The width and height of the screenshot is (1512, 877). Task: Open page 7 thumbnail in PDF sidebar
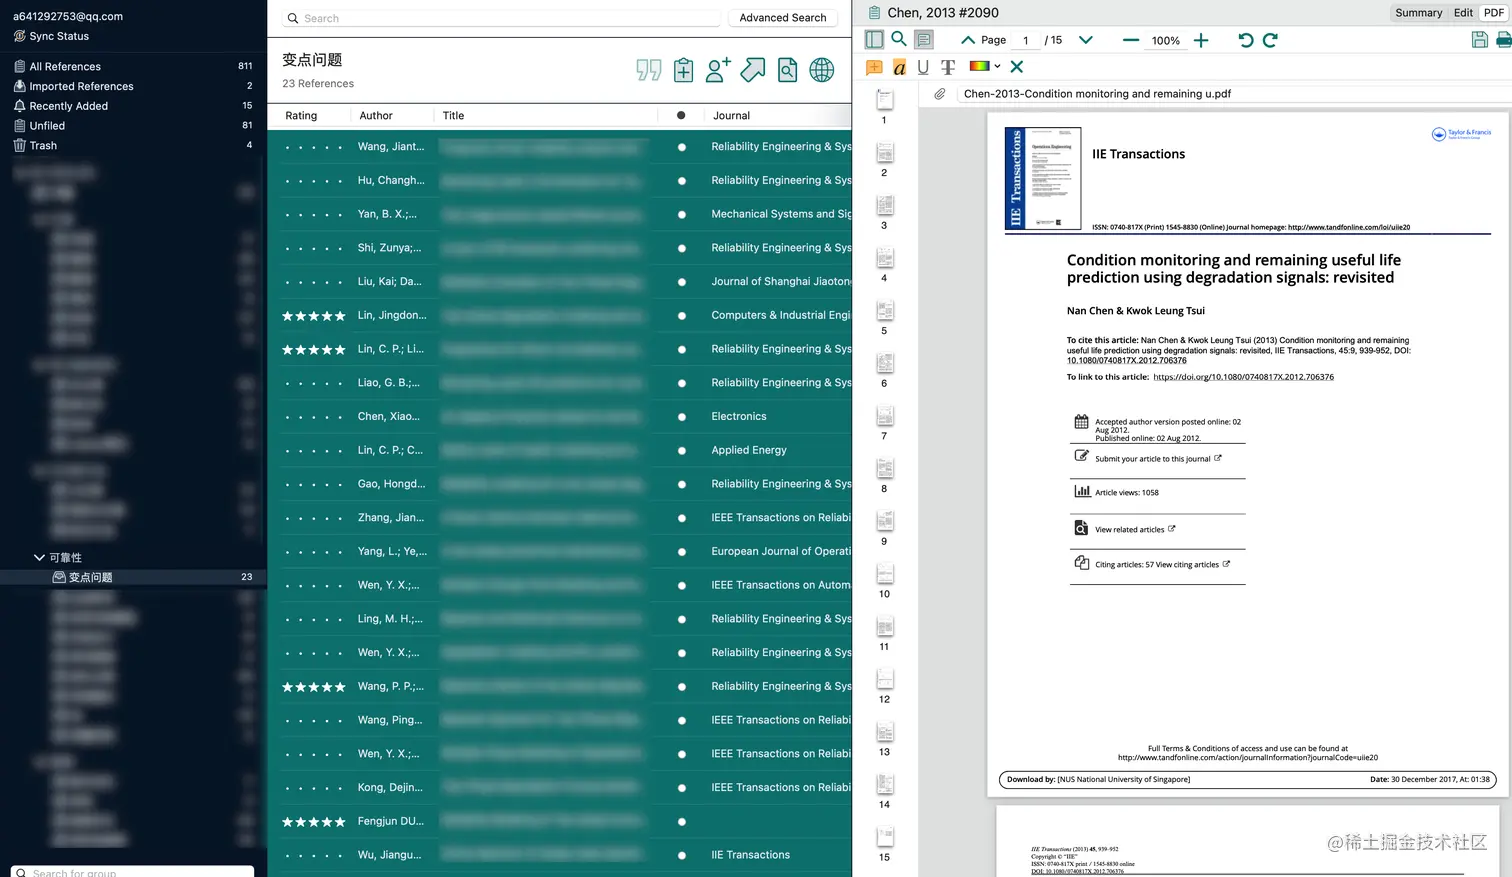pyautogui.click(x=884, y=416)
